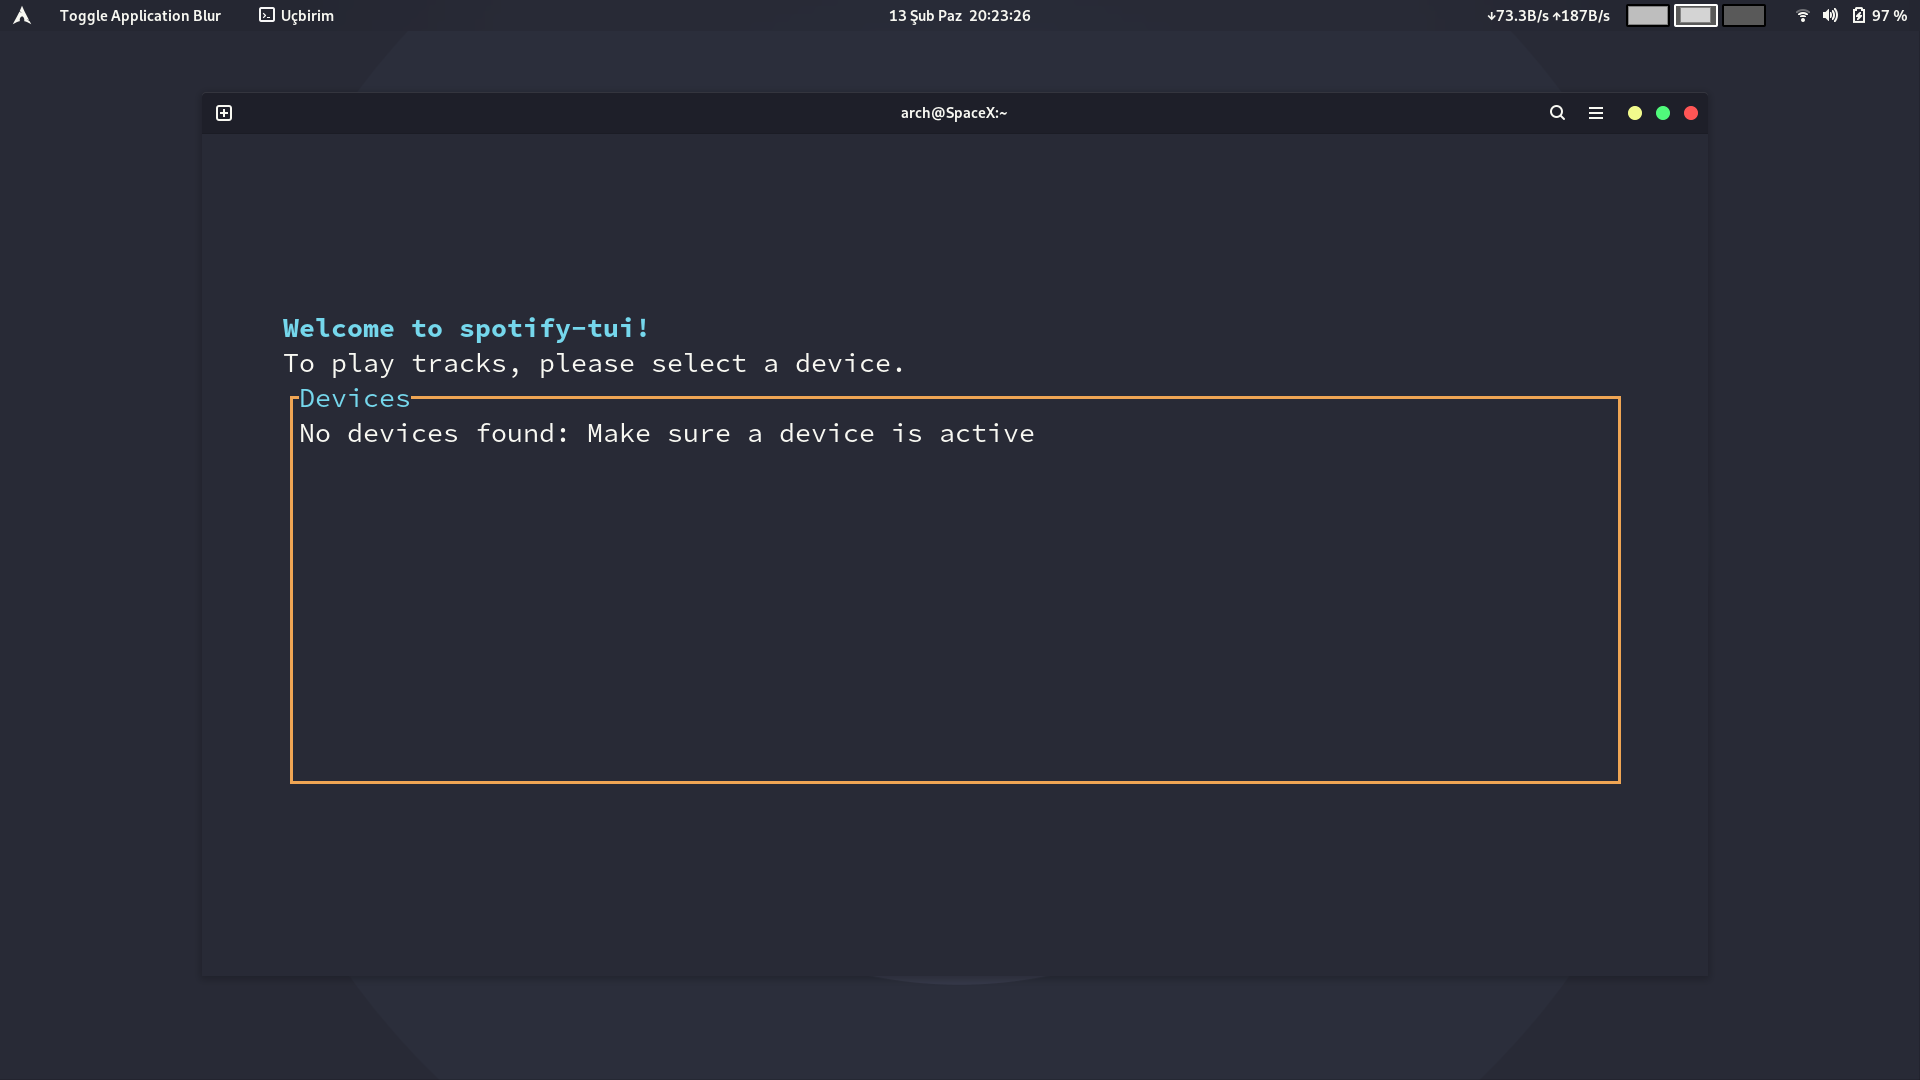Switch to the third dark workspace thumbnail
This screenshot has width=1920, height=1080.
click(1743, 15)
